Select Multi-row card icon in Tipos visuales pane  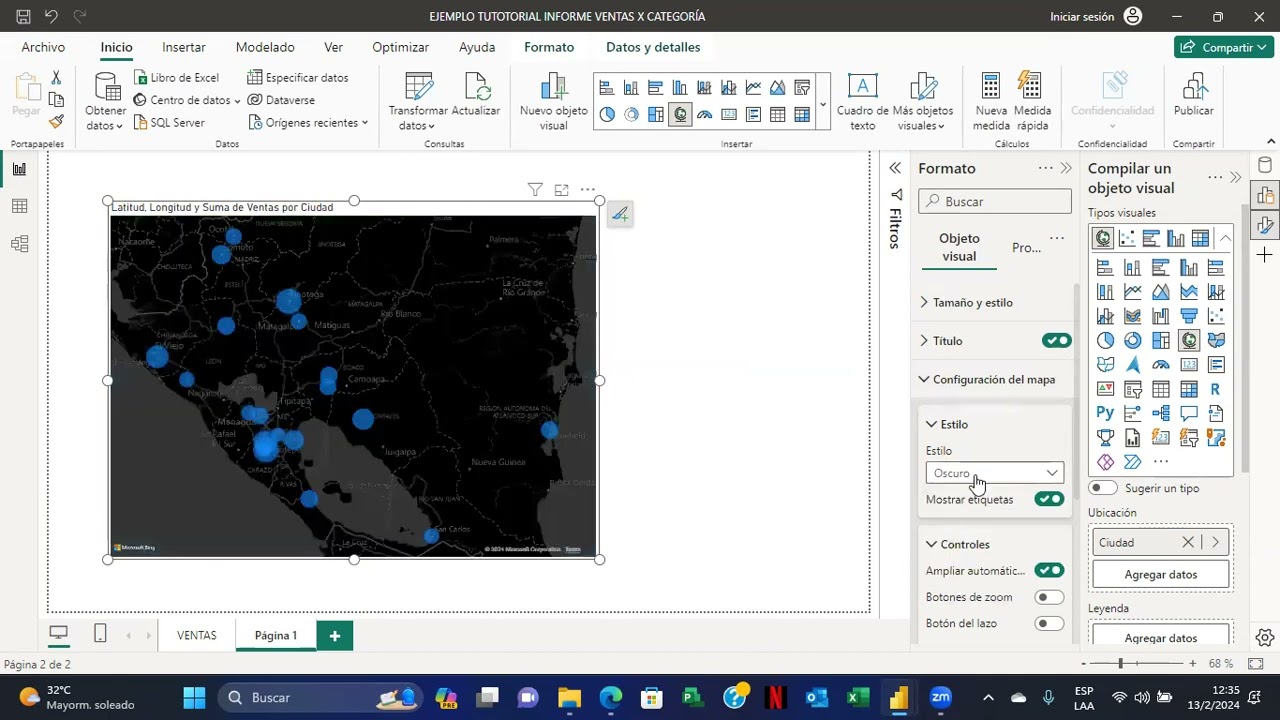coord(1216,365)
